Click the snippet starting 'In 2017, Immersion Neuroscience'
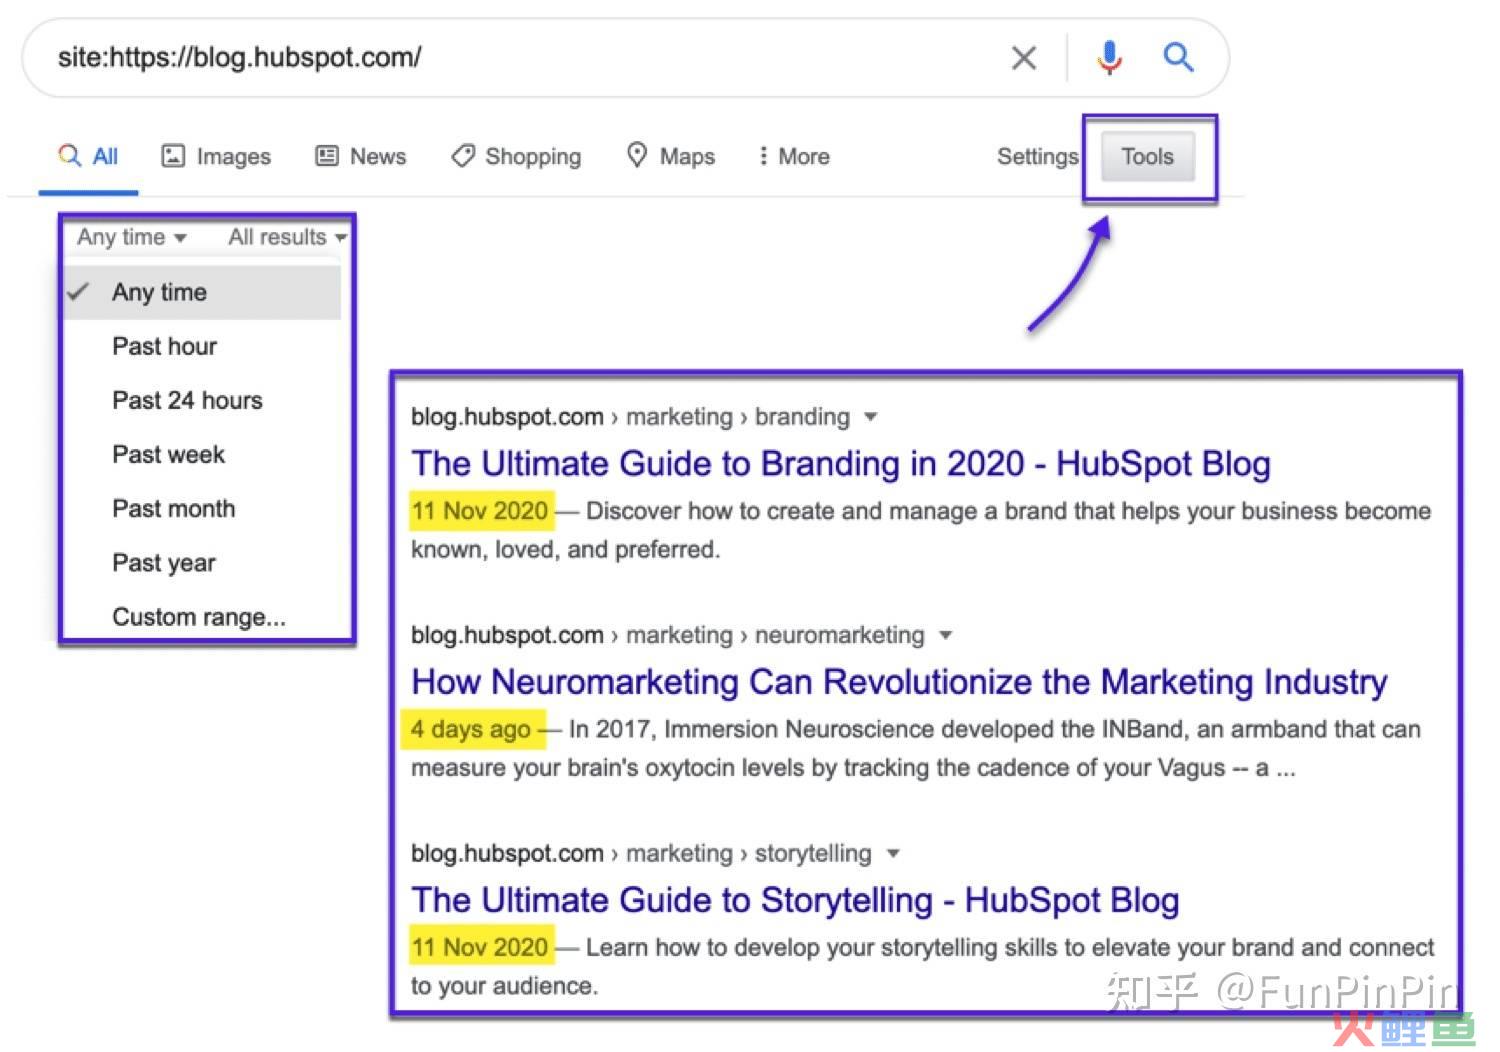The image size is (1500, 1052). point(916,748)
